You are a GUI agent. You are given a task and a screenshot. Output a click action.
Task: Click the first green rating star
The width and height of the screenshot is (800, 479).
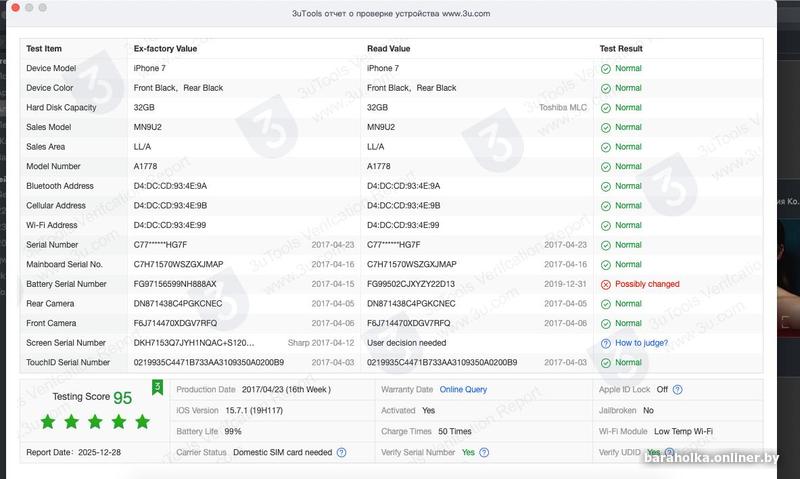(48, 422)
